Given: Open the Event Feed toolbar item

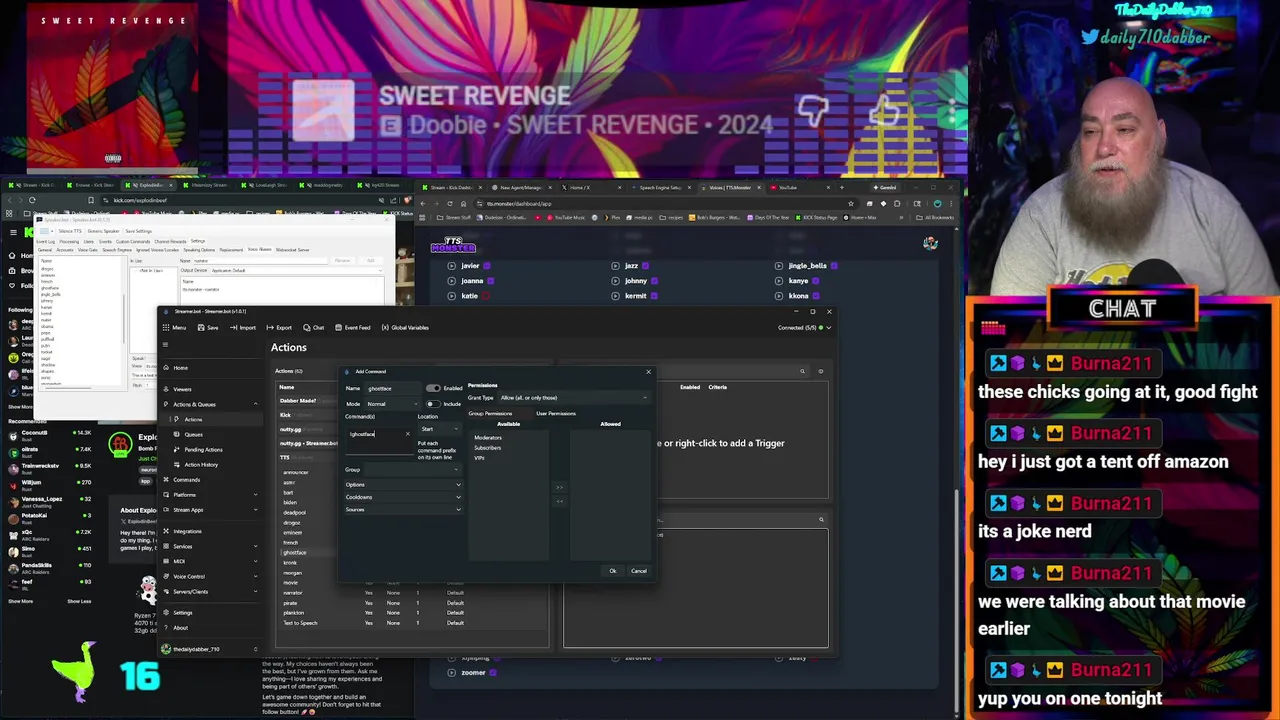Looking at the screenshot, I should [x=352, y=327].
